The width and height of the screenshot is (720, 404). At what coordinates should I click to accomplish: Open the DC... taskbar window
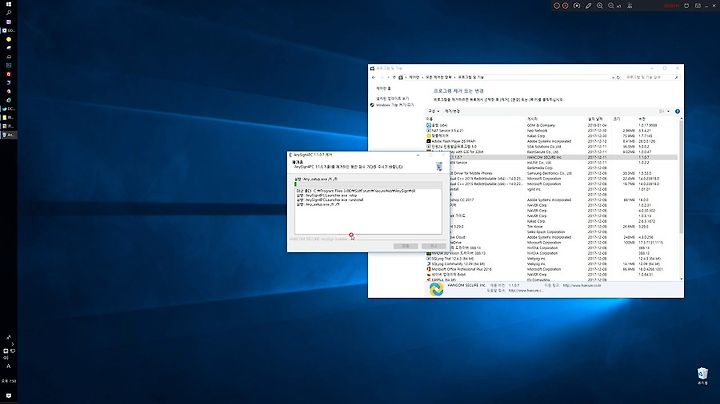click(8, 109)
